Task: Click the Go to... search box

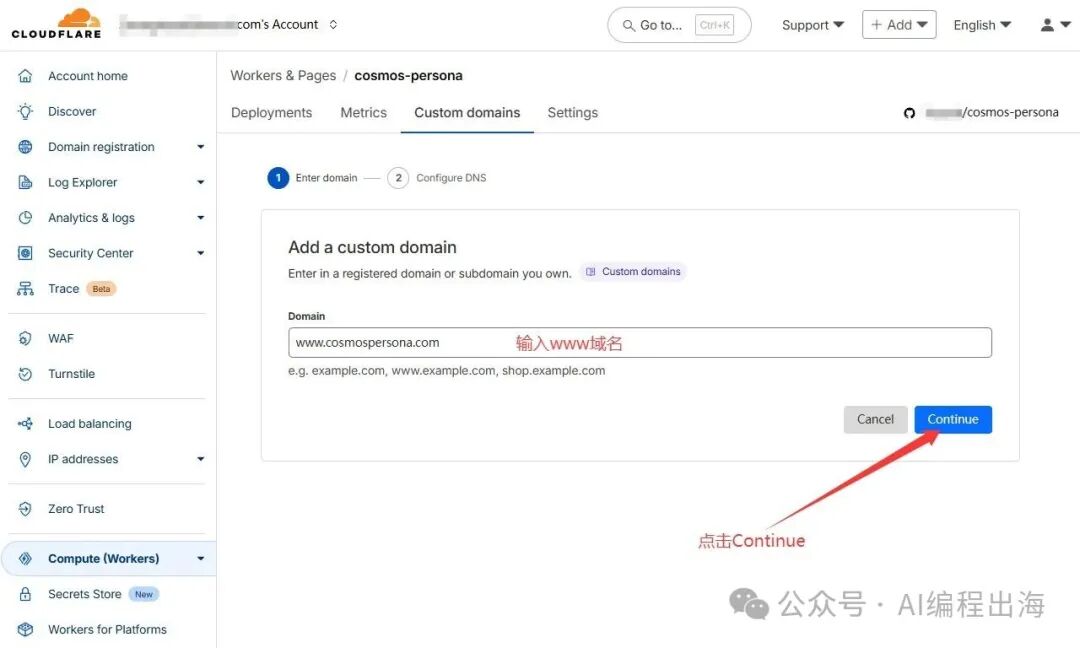Action: pos(678,25)
